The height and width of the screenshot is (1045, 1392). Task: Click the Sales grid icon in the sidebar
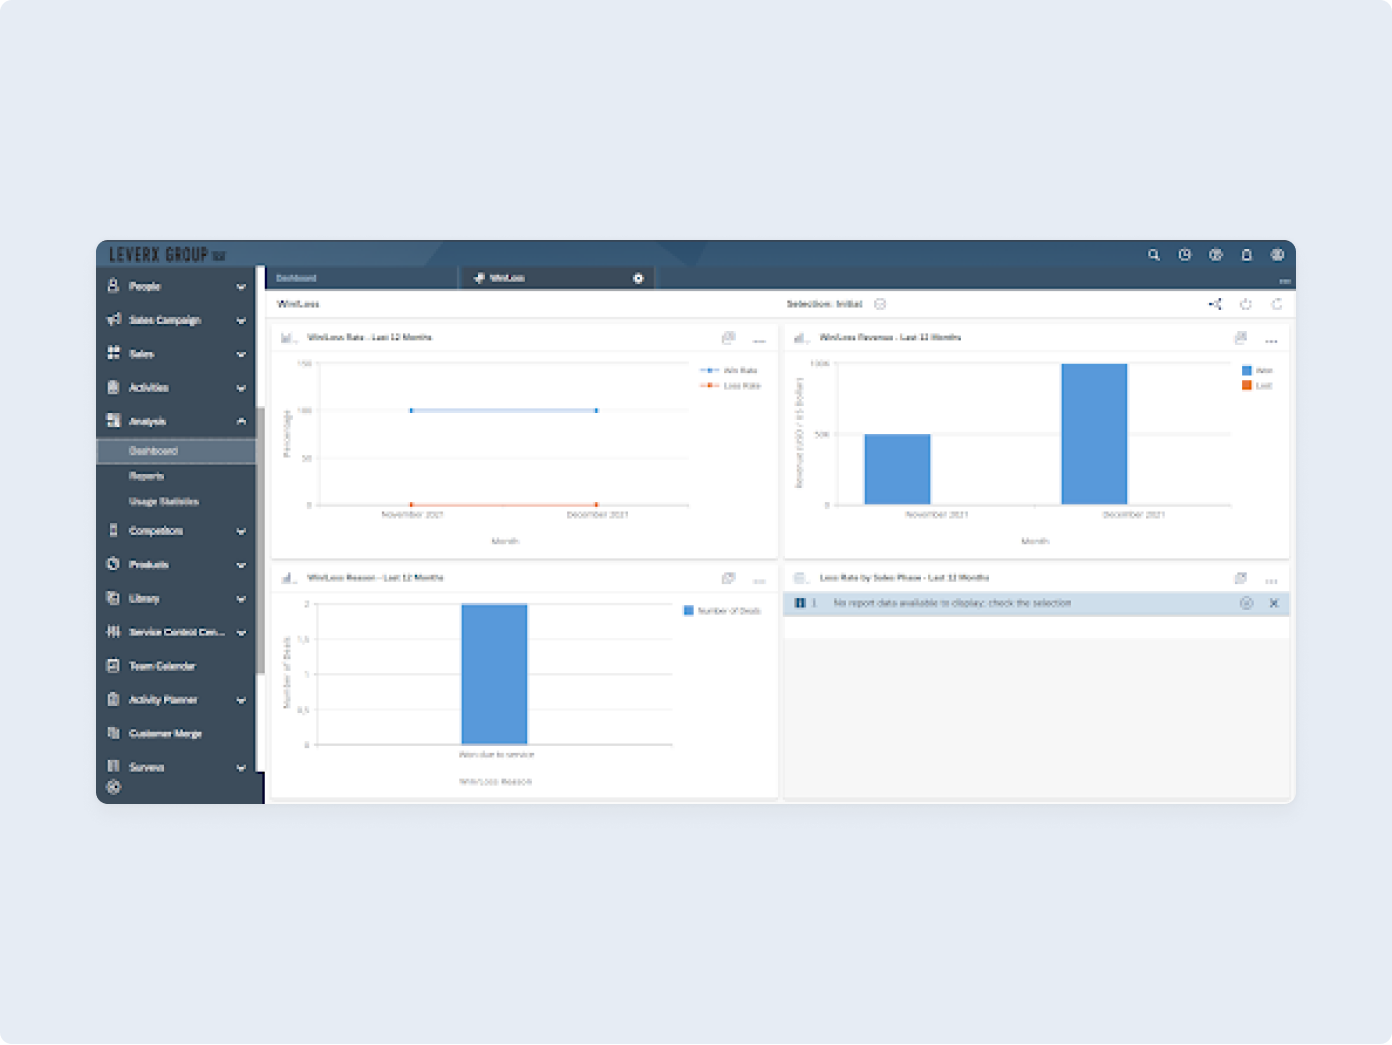click(x=113, y=353)
